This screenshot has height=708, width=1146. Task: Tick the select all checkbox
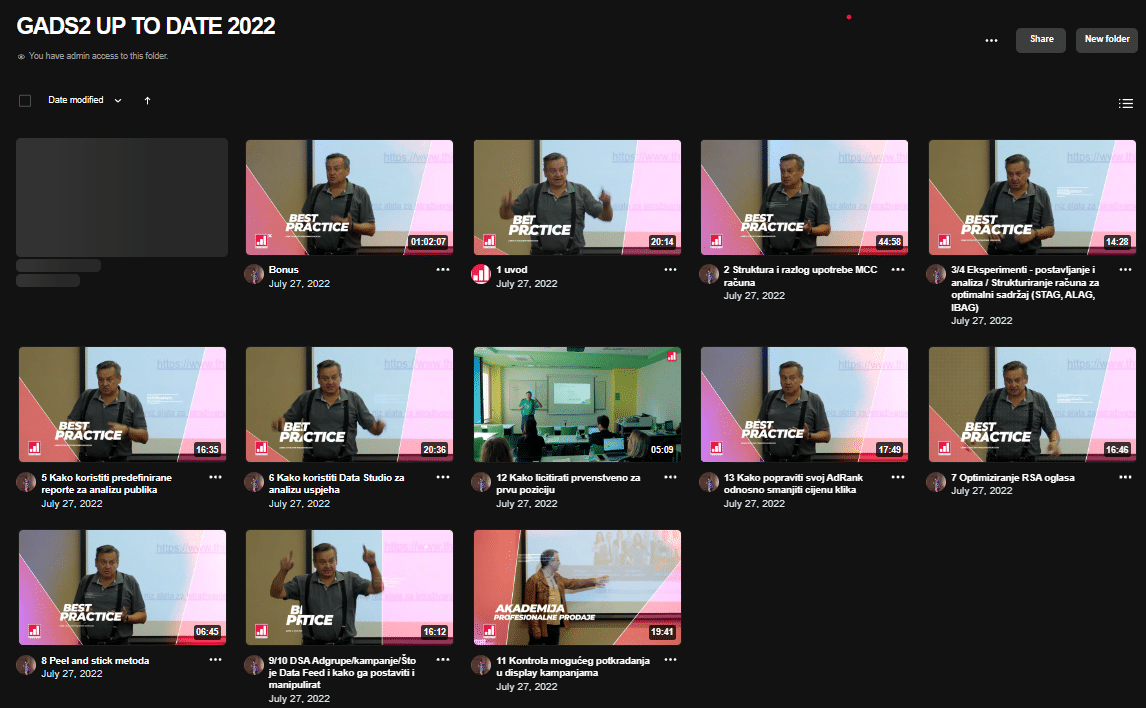(25, 101)
